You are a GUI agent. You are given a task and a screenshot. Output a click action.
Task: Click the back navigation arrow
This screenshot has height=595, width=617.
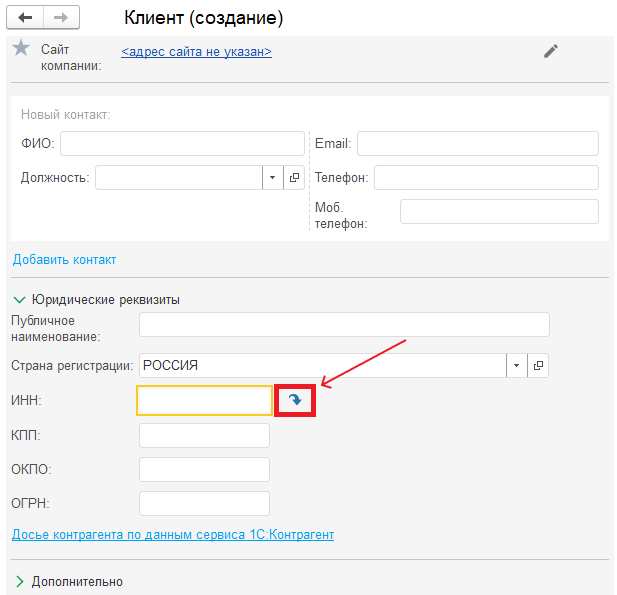(27, 19)
